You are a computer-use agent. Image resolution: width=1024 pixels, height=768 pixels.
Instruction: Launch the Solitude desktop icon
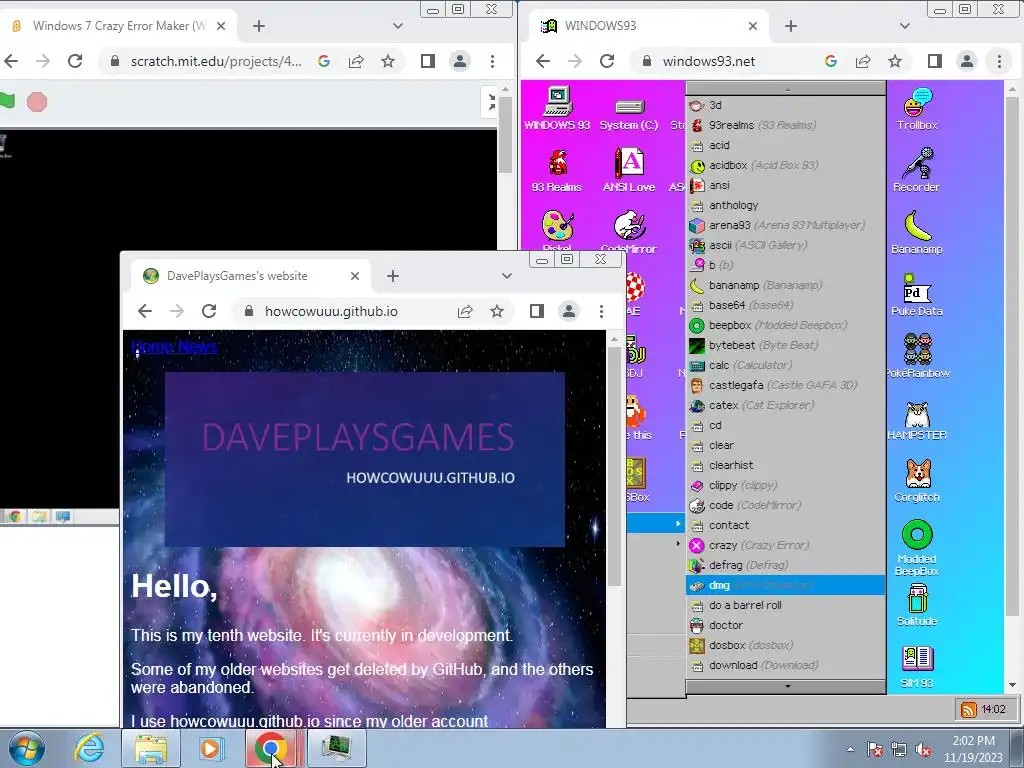click(x=917, y=605)
